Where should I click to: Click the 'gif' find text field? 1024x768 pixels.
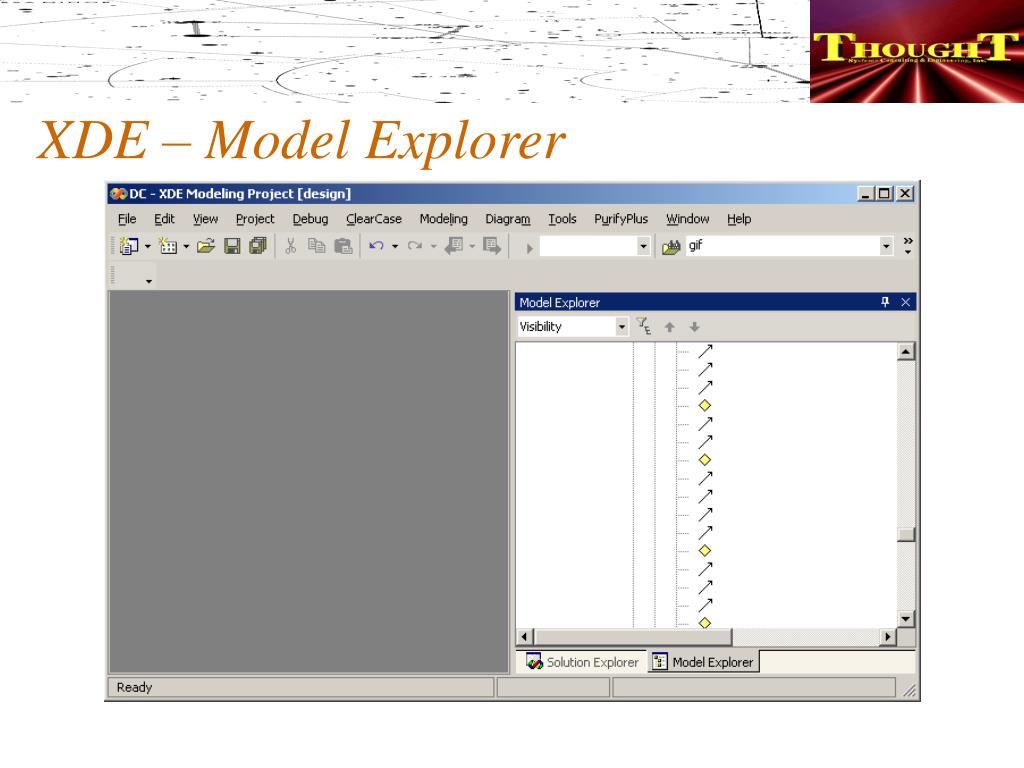[x=782, y=246]
